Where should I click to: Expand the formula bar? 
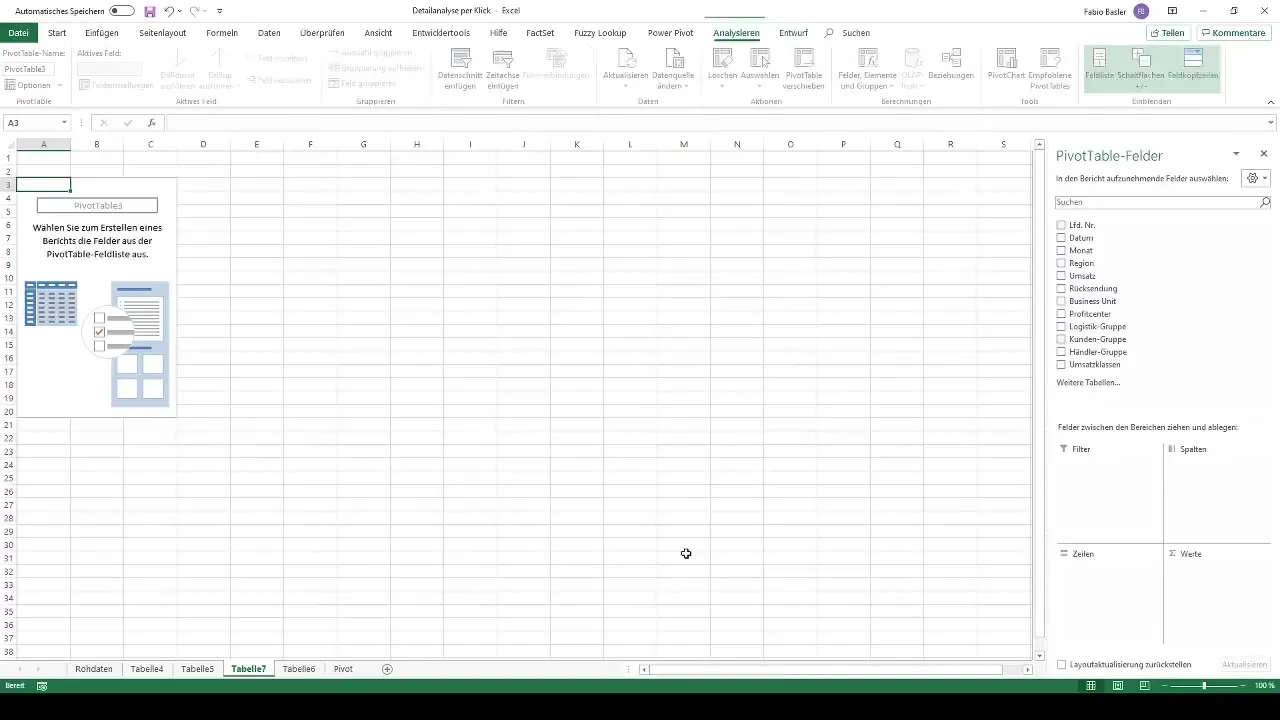(1271, 123)
